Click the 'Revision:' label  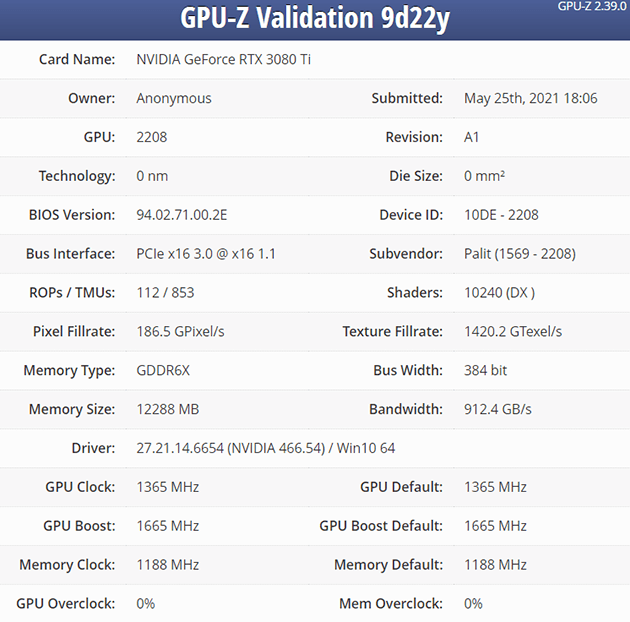tap(414, 137)
